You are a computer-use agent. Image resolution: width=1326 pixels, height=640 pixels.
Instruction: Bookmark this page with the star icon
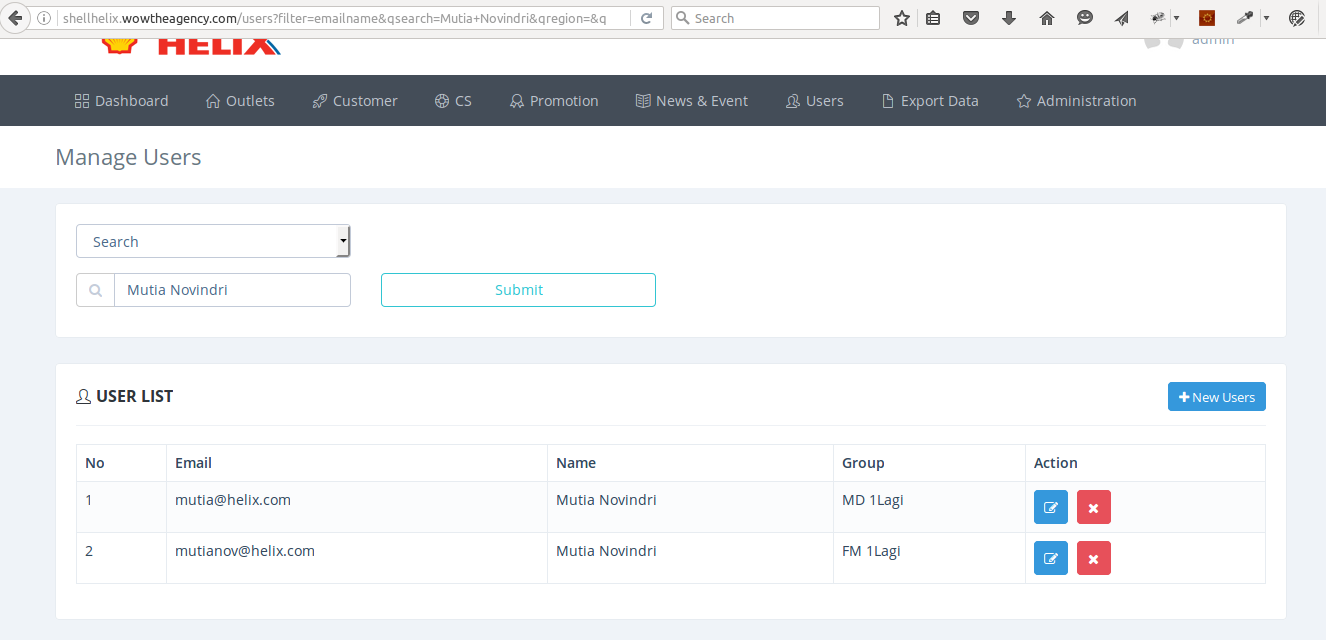[x=902, y=18]
